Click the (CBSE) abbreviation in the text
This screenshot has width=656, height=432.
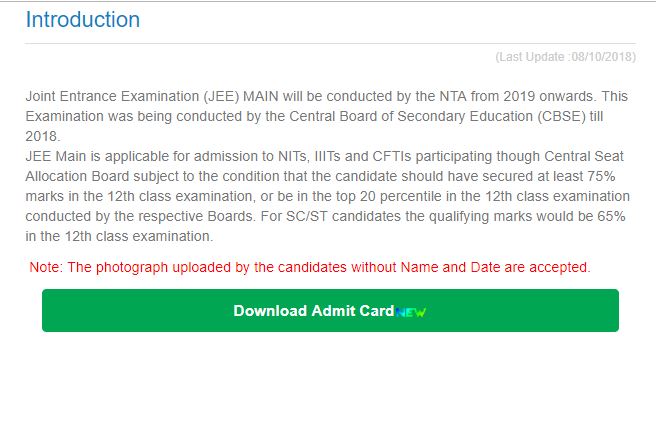pos(561,116)
